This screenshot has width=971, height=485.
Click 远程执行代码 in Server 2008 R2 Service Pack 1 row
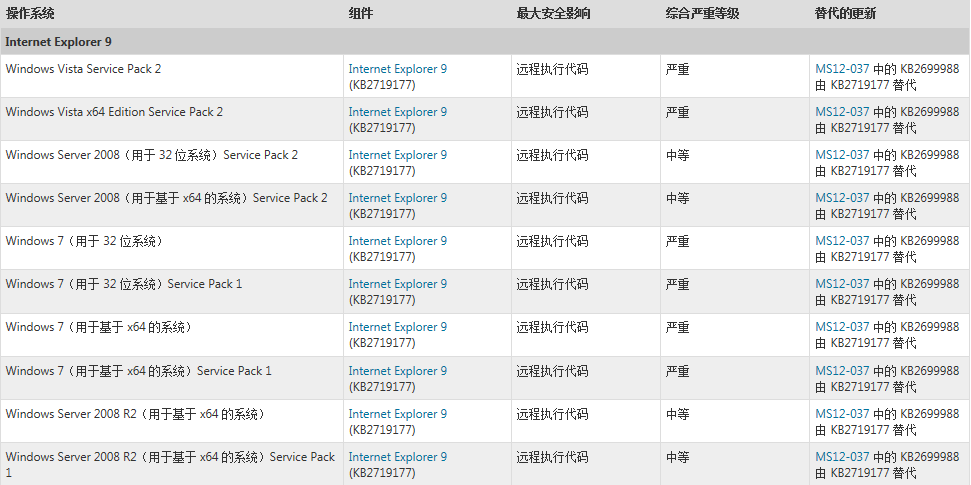tap(552, 457)
